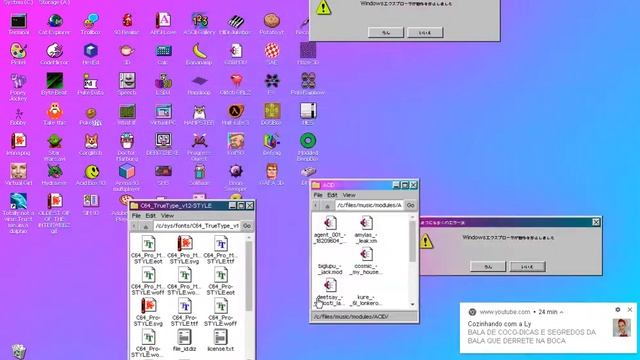The width and height of the screenshot is (640, 360).
Task: Open the Terminal desktop icon
Action: [x=18, y=24]
